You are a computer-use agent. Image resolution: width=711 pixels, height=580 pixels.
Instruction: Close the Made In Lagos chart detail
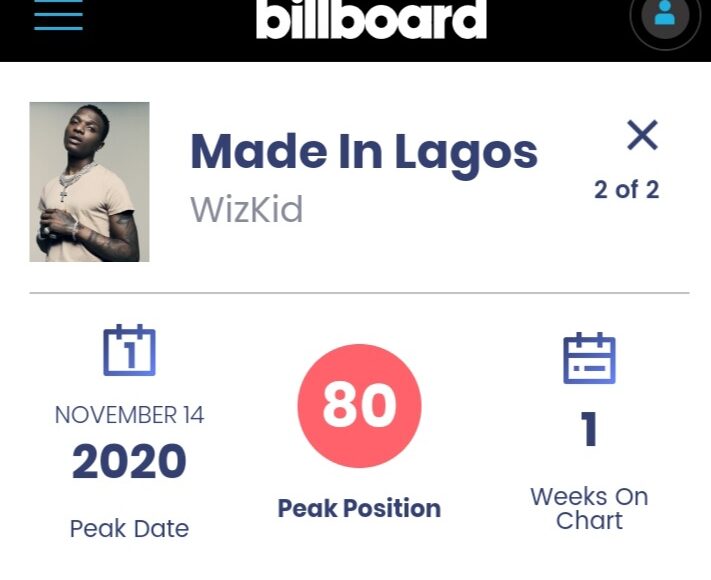(x=642, y=135)
